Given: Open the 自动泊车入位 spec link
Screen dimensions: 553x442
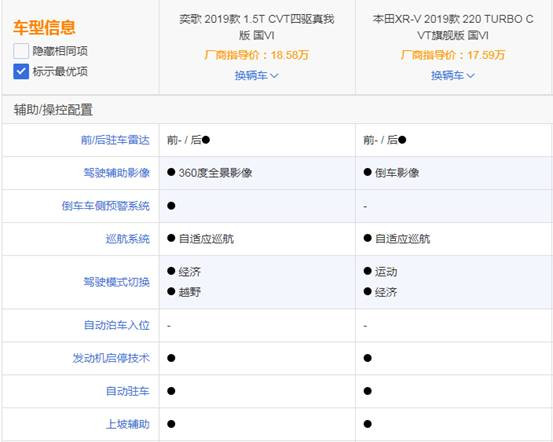Looking at the screenshot, I should (x=117, y=325).
